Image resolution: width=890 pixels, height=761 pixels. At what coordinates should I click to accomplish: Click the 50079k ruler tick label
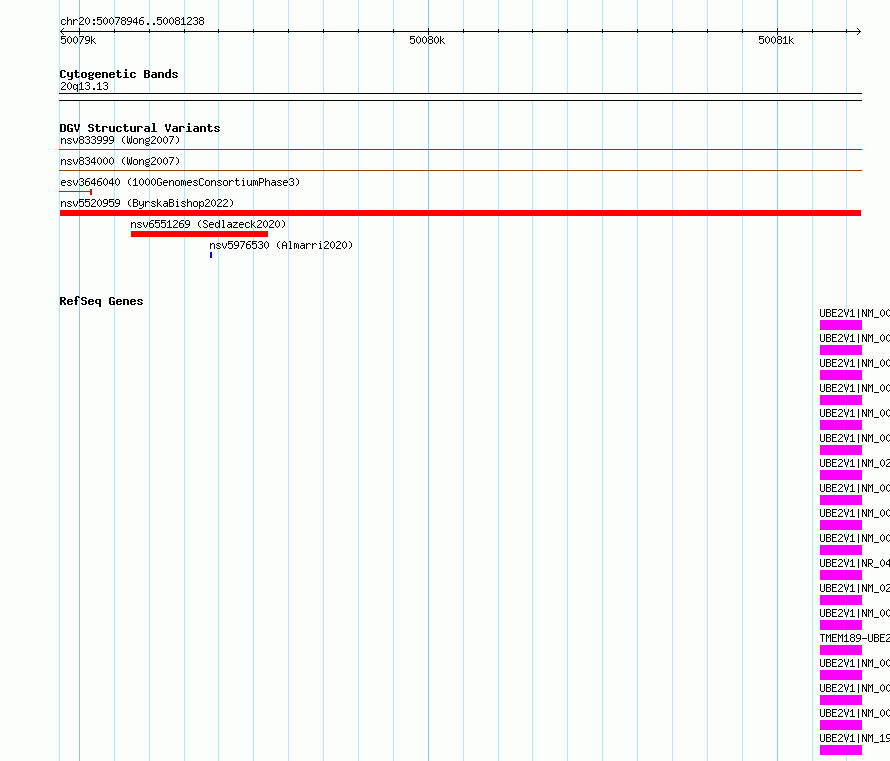pyautogui.click(x=78, y=40)
